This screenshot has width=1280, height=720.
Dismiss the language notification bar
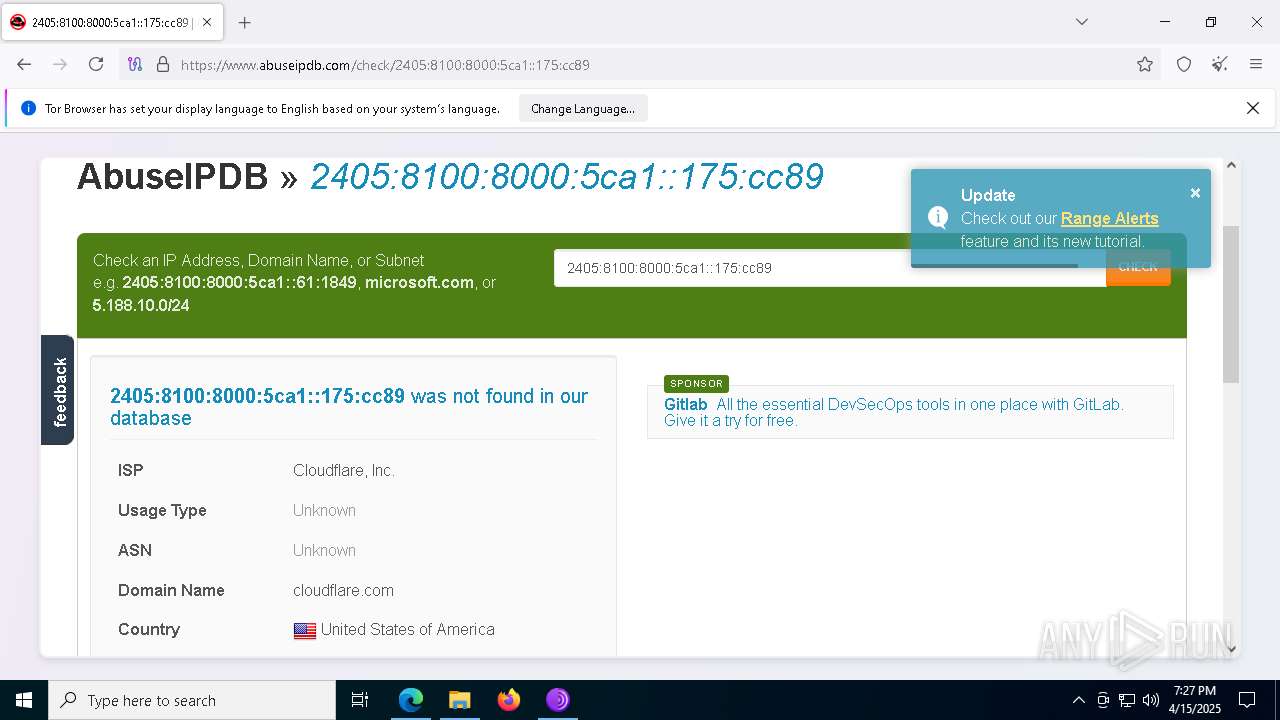coord(1253,108)
